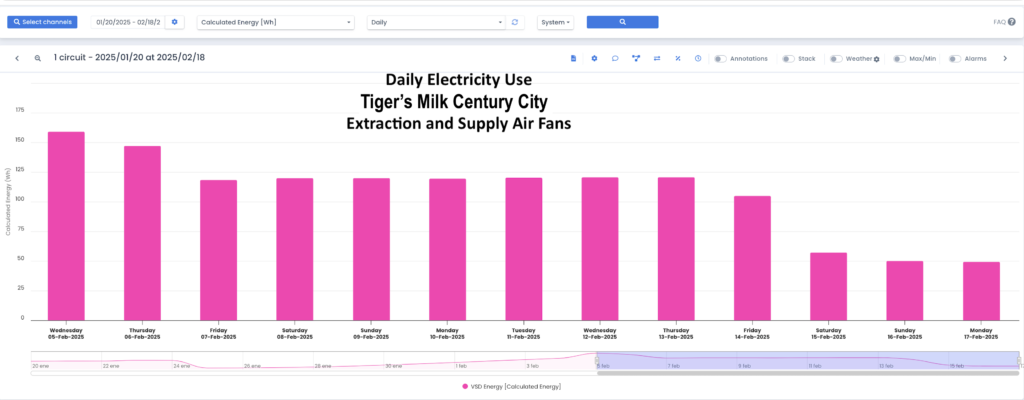1024x400 pixels.
Task: Refresh using the icon beside Daily
Action: tap(515, 22)
